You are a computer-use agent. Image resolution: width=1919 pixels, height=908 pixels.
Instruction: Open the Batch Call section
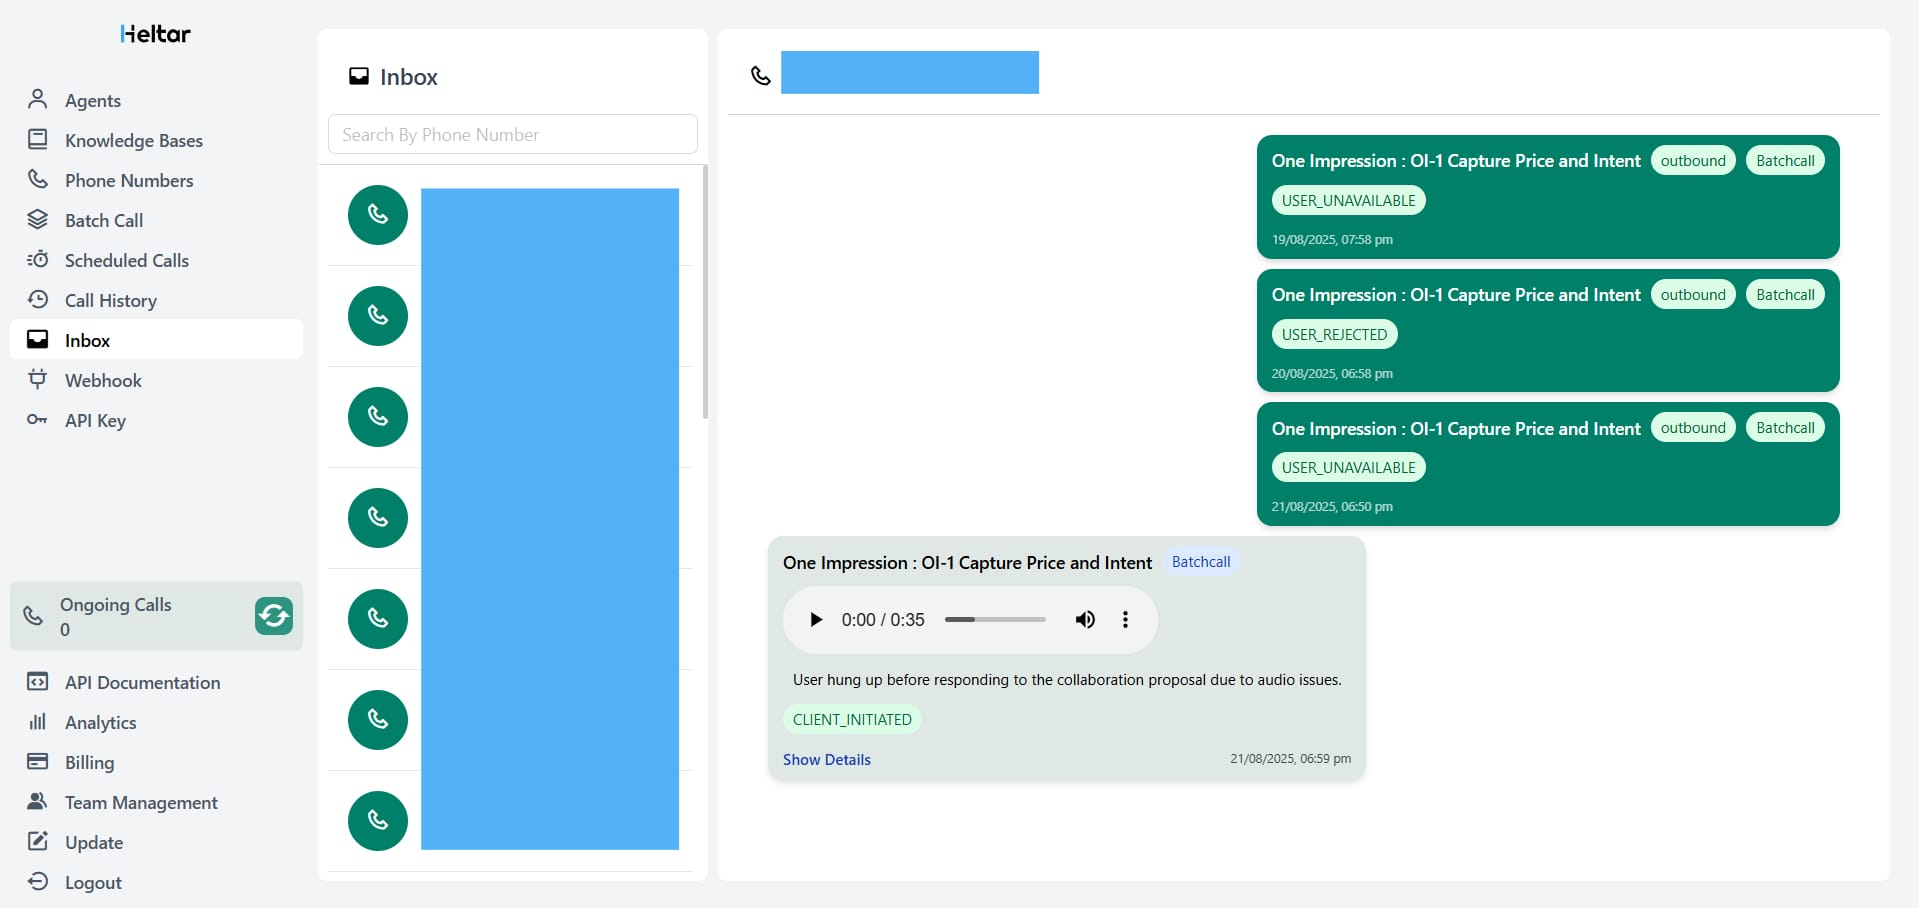(103, 221)
